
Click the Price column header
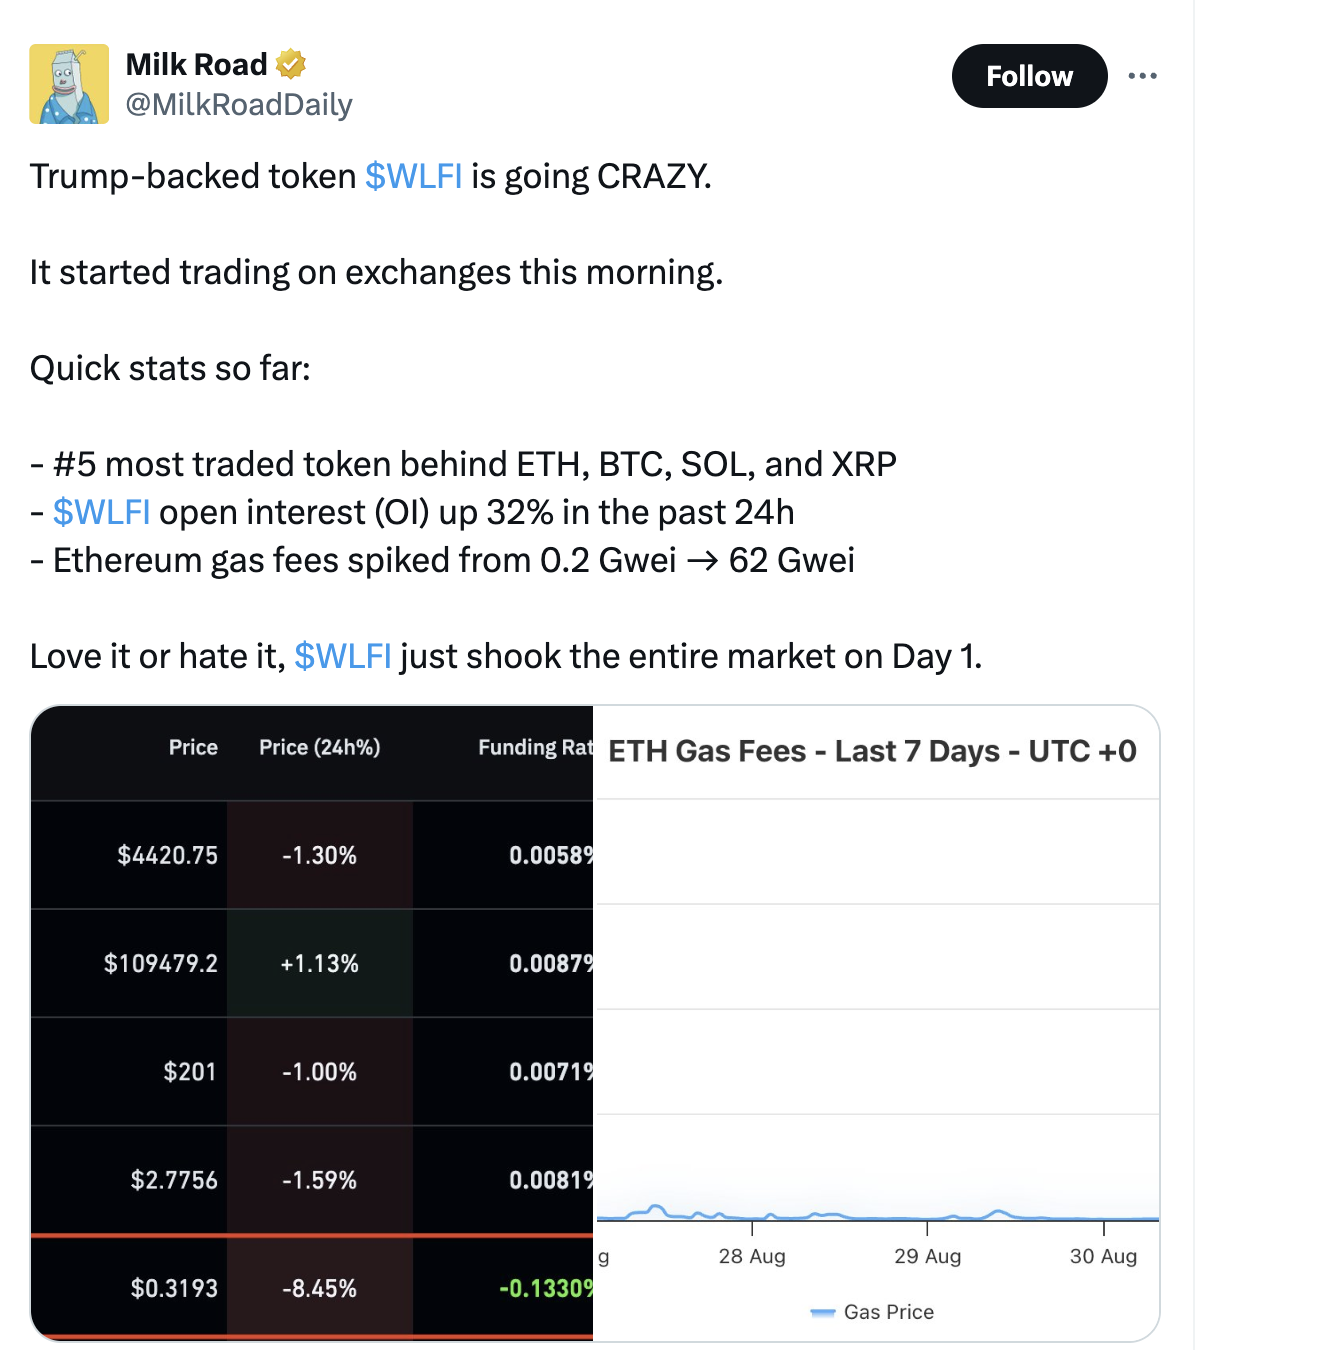click(193, 747)
